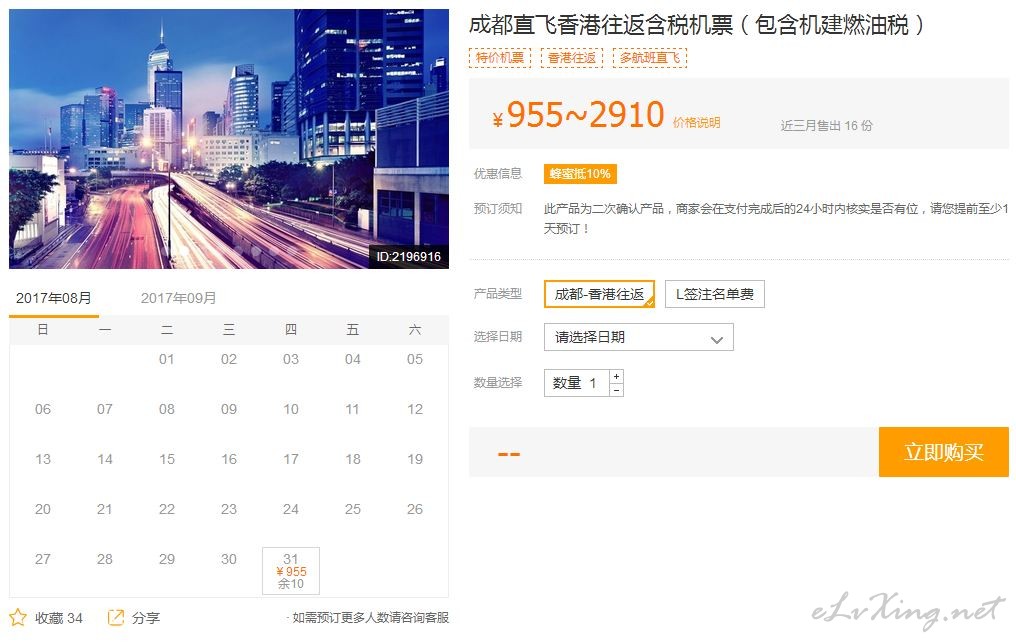The width and height of the screenshot is (1016, 644).
Task: Click the 多航班直飞 tag
Action: pyautogui.click(x=649, y=58)
